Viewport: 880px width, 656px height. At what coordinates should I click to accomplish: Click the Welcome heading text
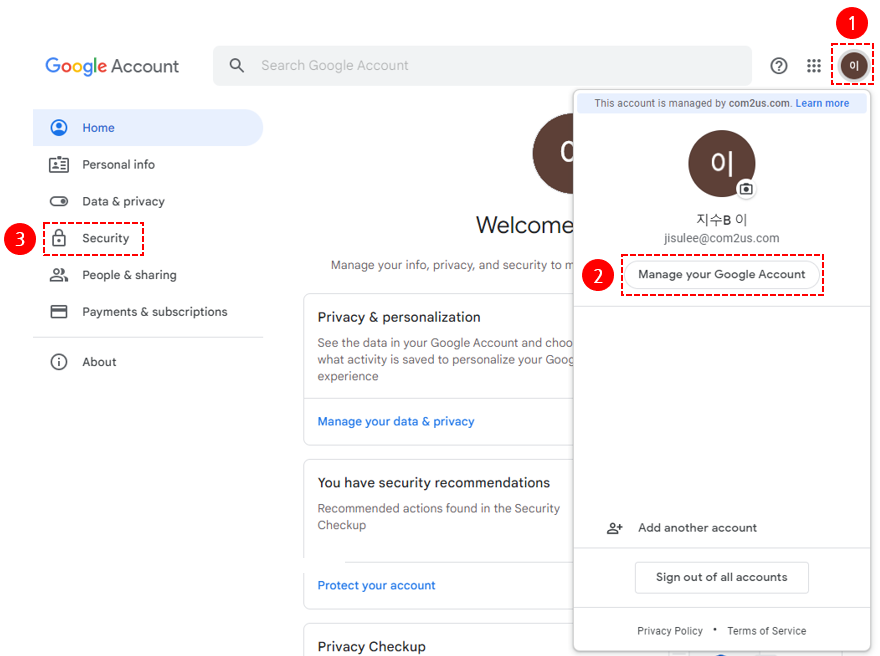pyautogui.click(x=525, y=225)
